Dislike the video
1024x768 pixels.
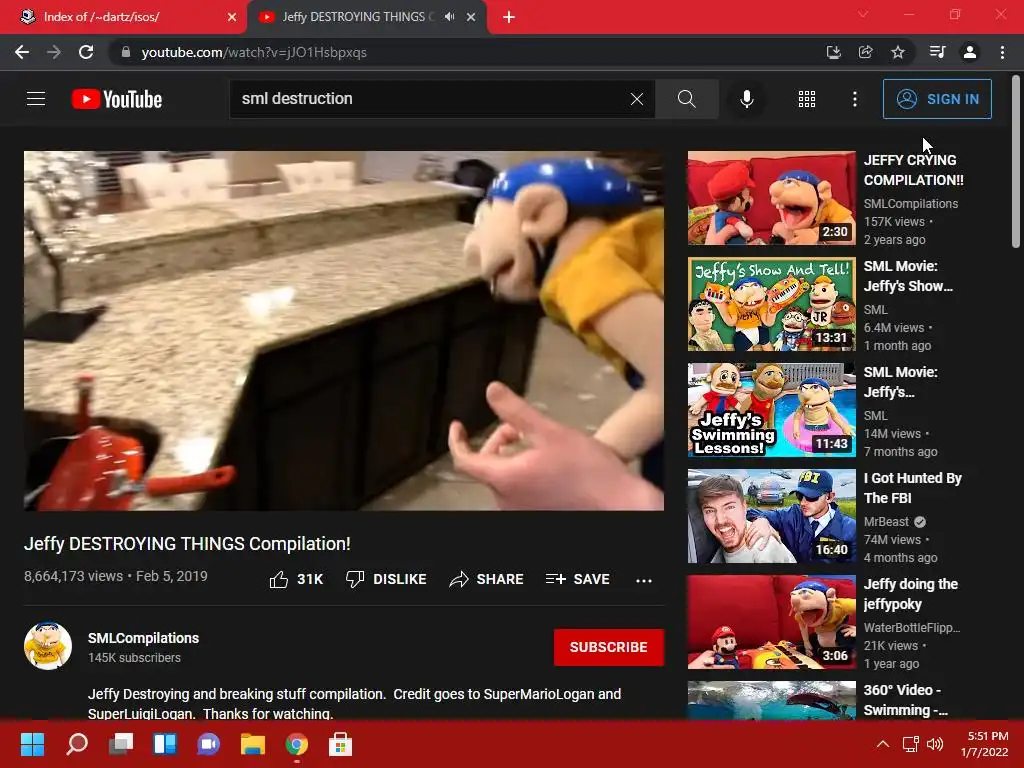tap(386, 579)
